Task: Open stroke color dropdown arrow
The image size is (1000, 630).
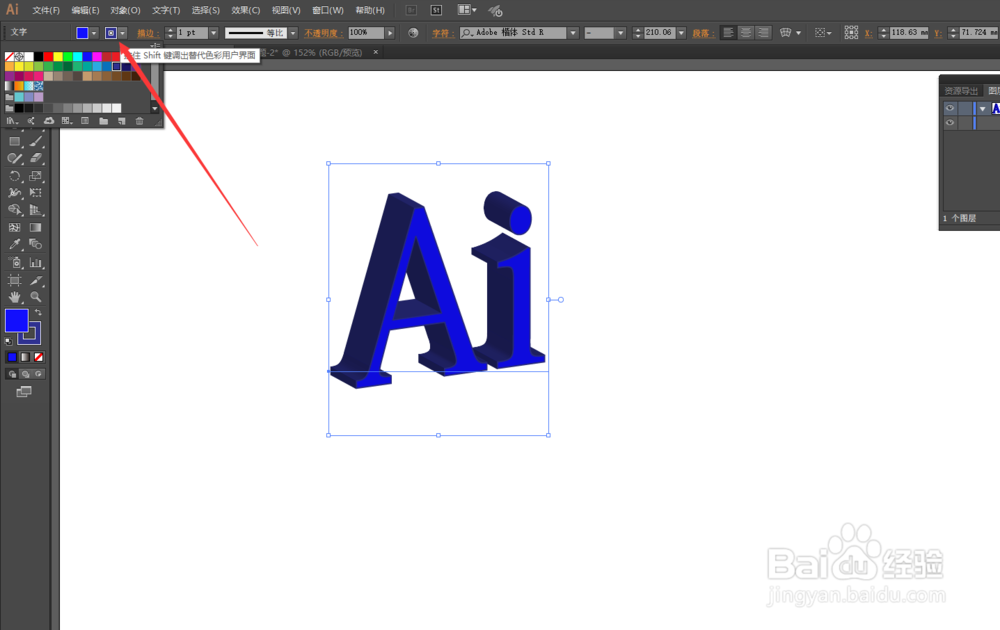Action: [122, 33]
